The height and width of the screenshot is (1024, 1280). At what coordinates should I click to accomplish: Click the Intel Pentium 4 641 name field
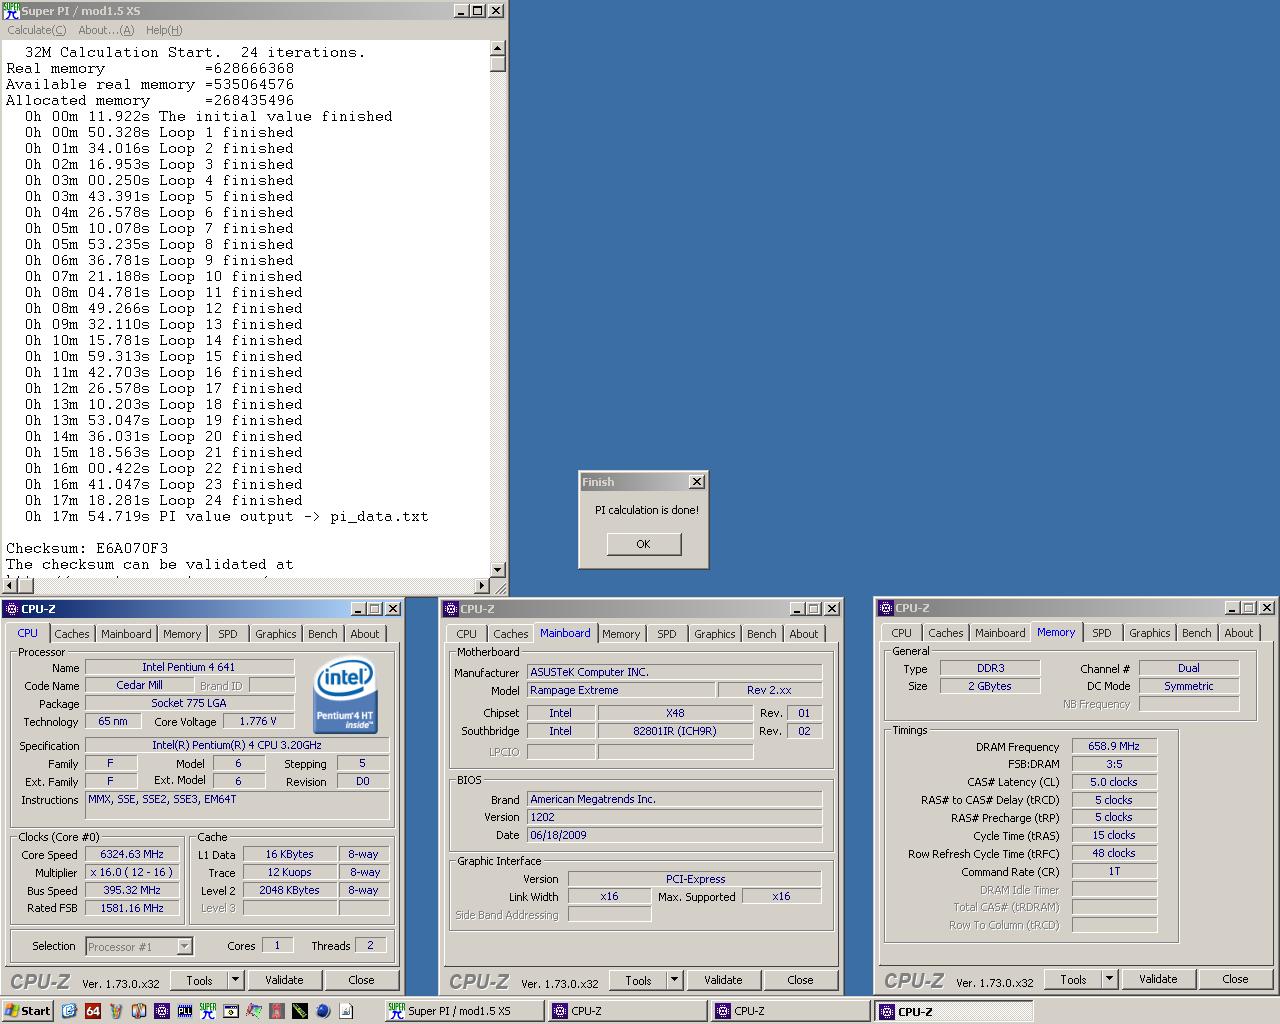click(189, 667)
